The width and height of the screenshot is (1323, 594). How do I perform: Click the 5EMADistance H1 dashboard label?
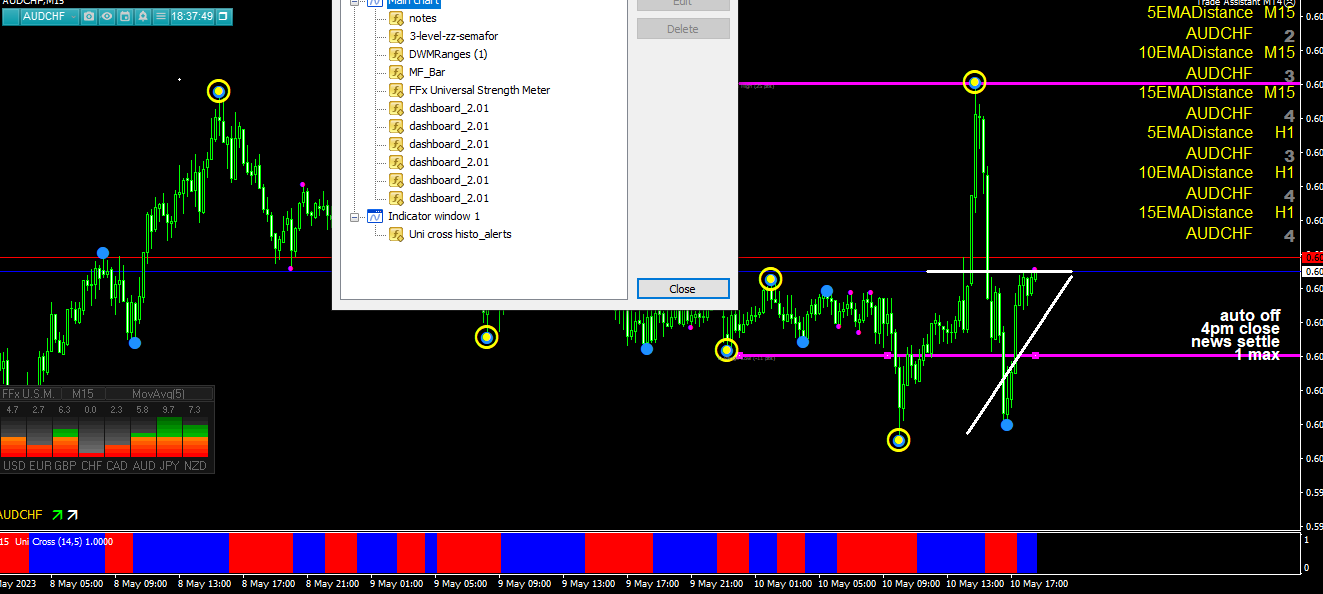(x=1221, y=133)
